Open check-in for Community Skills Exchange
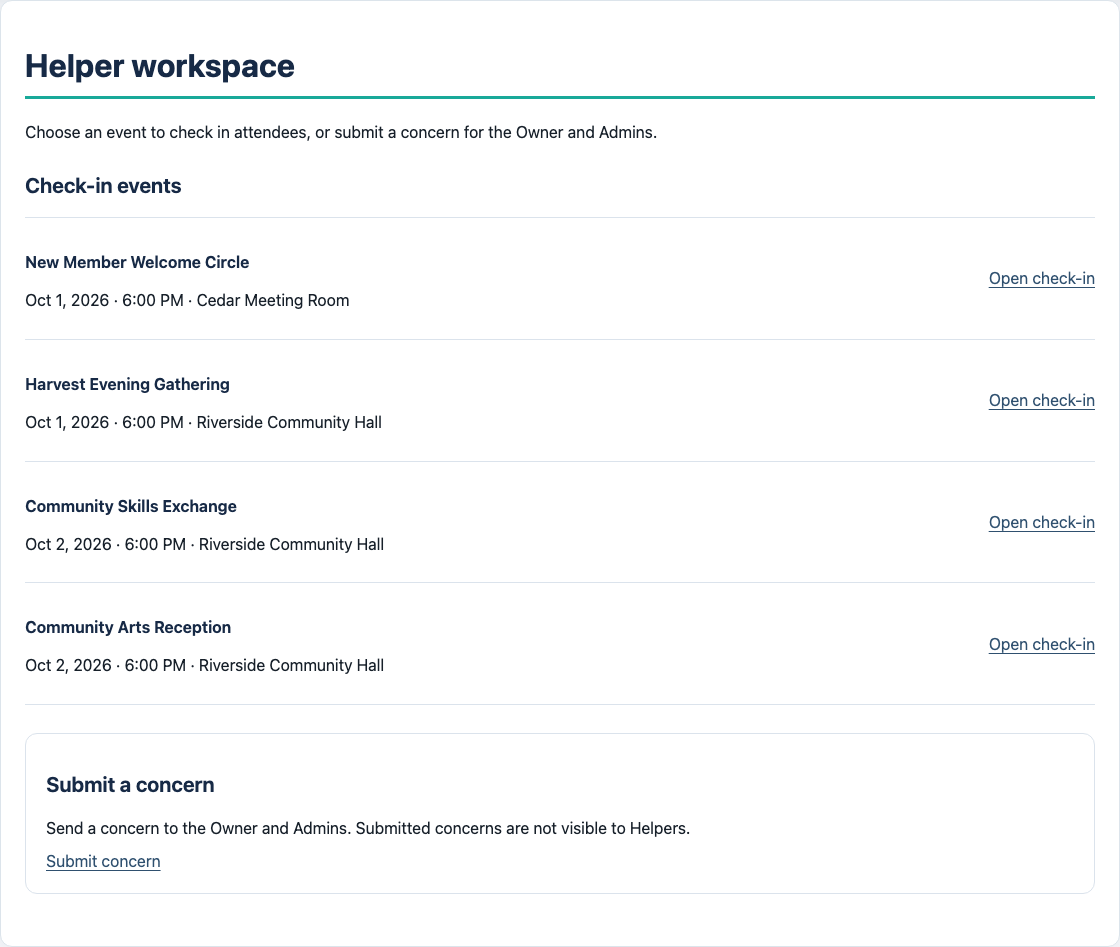This screenshot has width=1120, height=947. click(x=1041, y=523)
